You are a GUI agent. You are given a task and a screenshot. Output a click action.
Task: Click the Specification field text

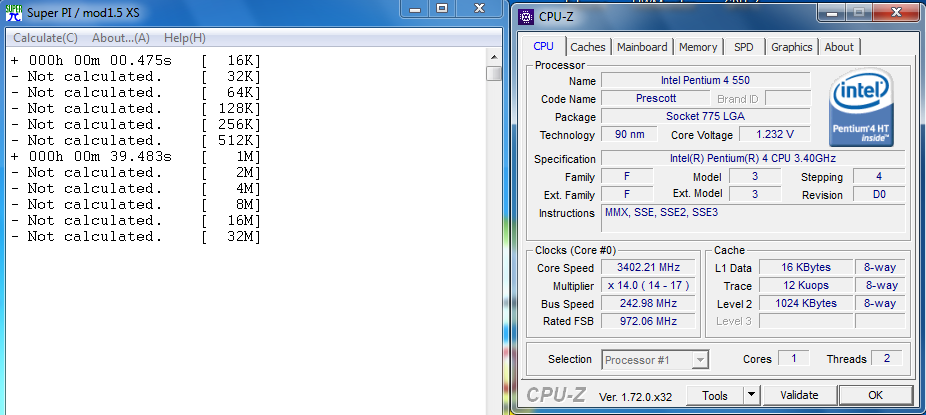coord(753,158)
